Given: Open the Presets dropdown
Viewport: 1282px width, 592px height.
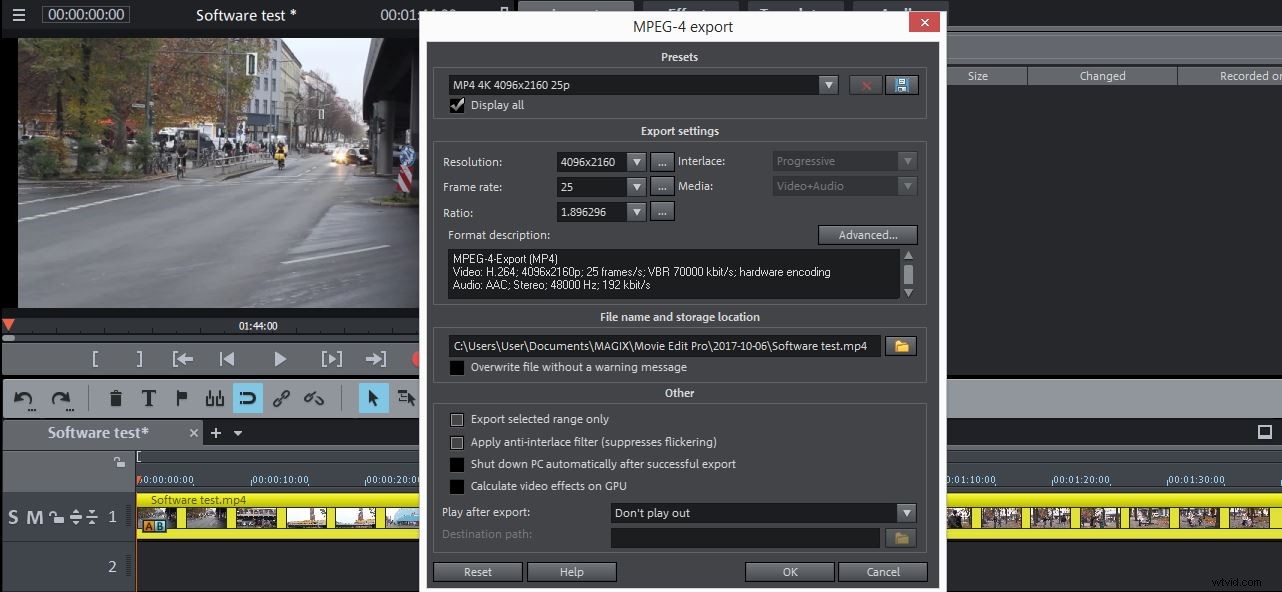Looking at the screenshot, I should pos(828,85).
